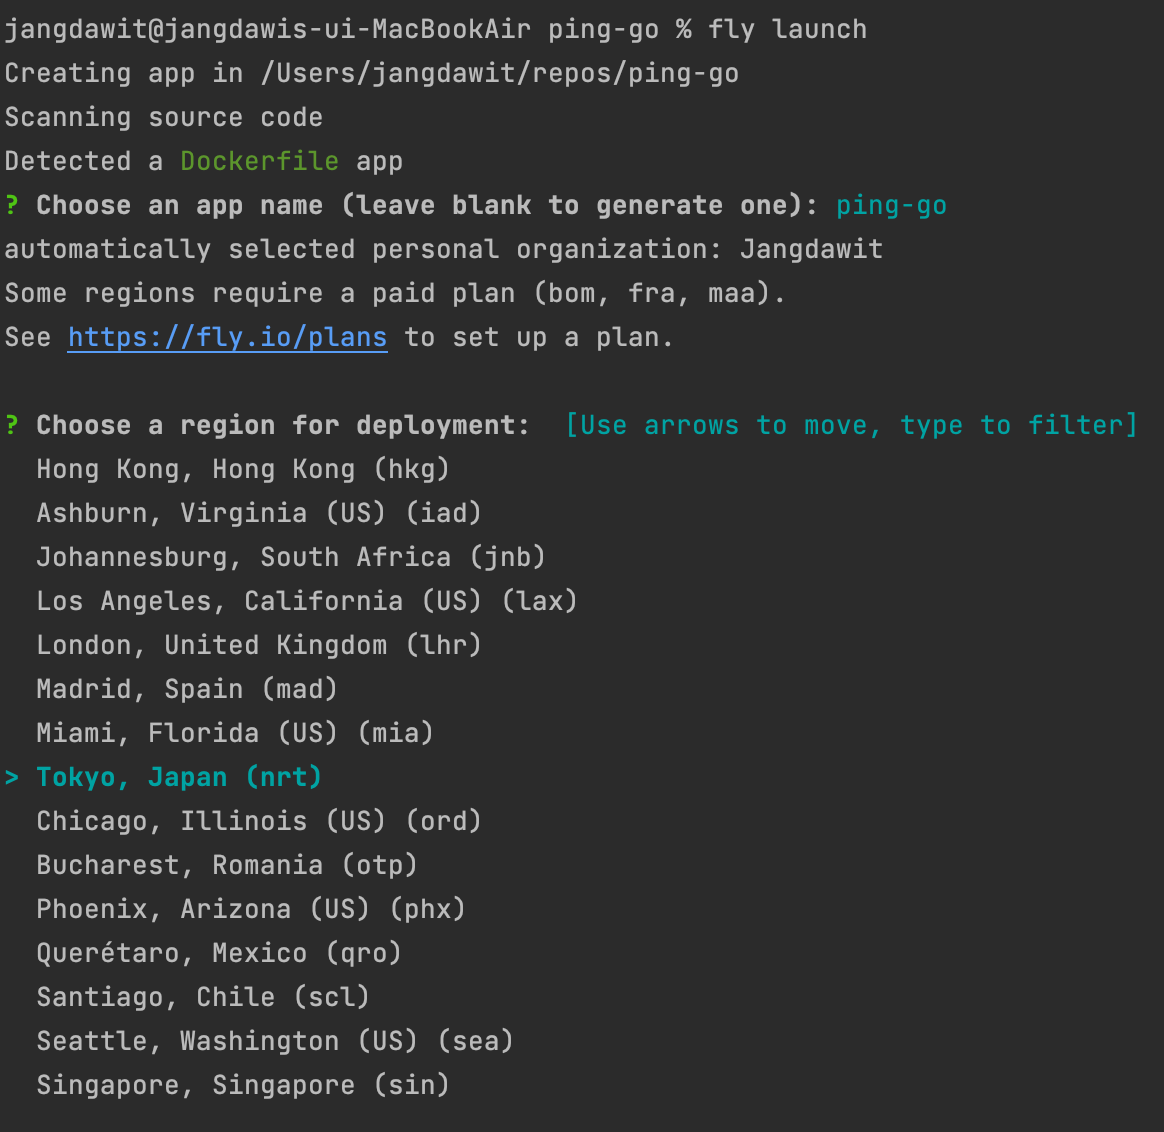This screenshot has height=1132, width=1164.
Task: Select London, United Kingdom (lhr)
Action: tap(259, 645)
